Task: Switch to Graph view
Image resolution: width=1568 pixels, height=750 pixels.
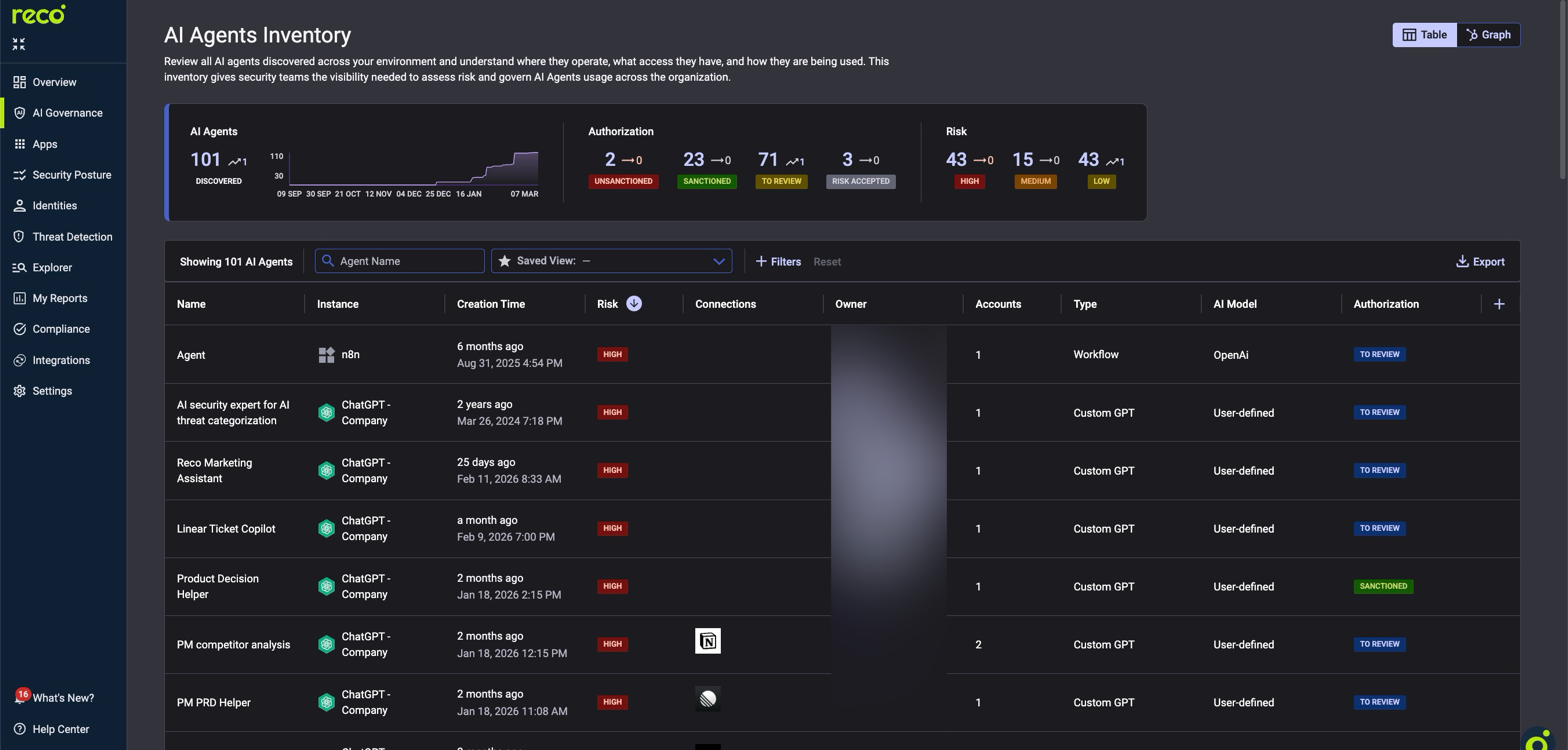Action: pos(1488,35)
